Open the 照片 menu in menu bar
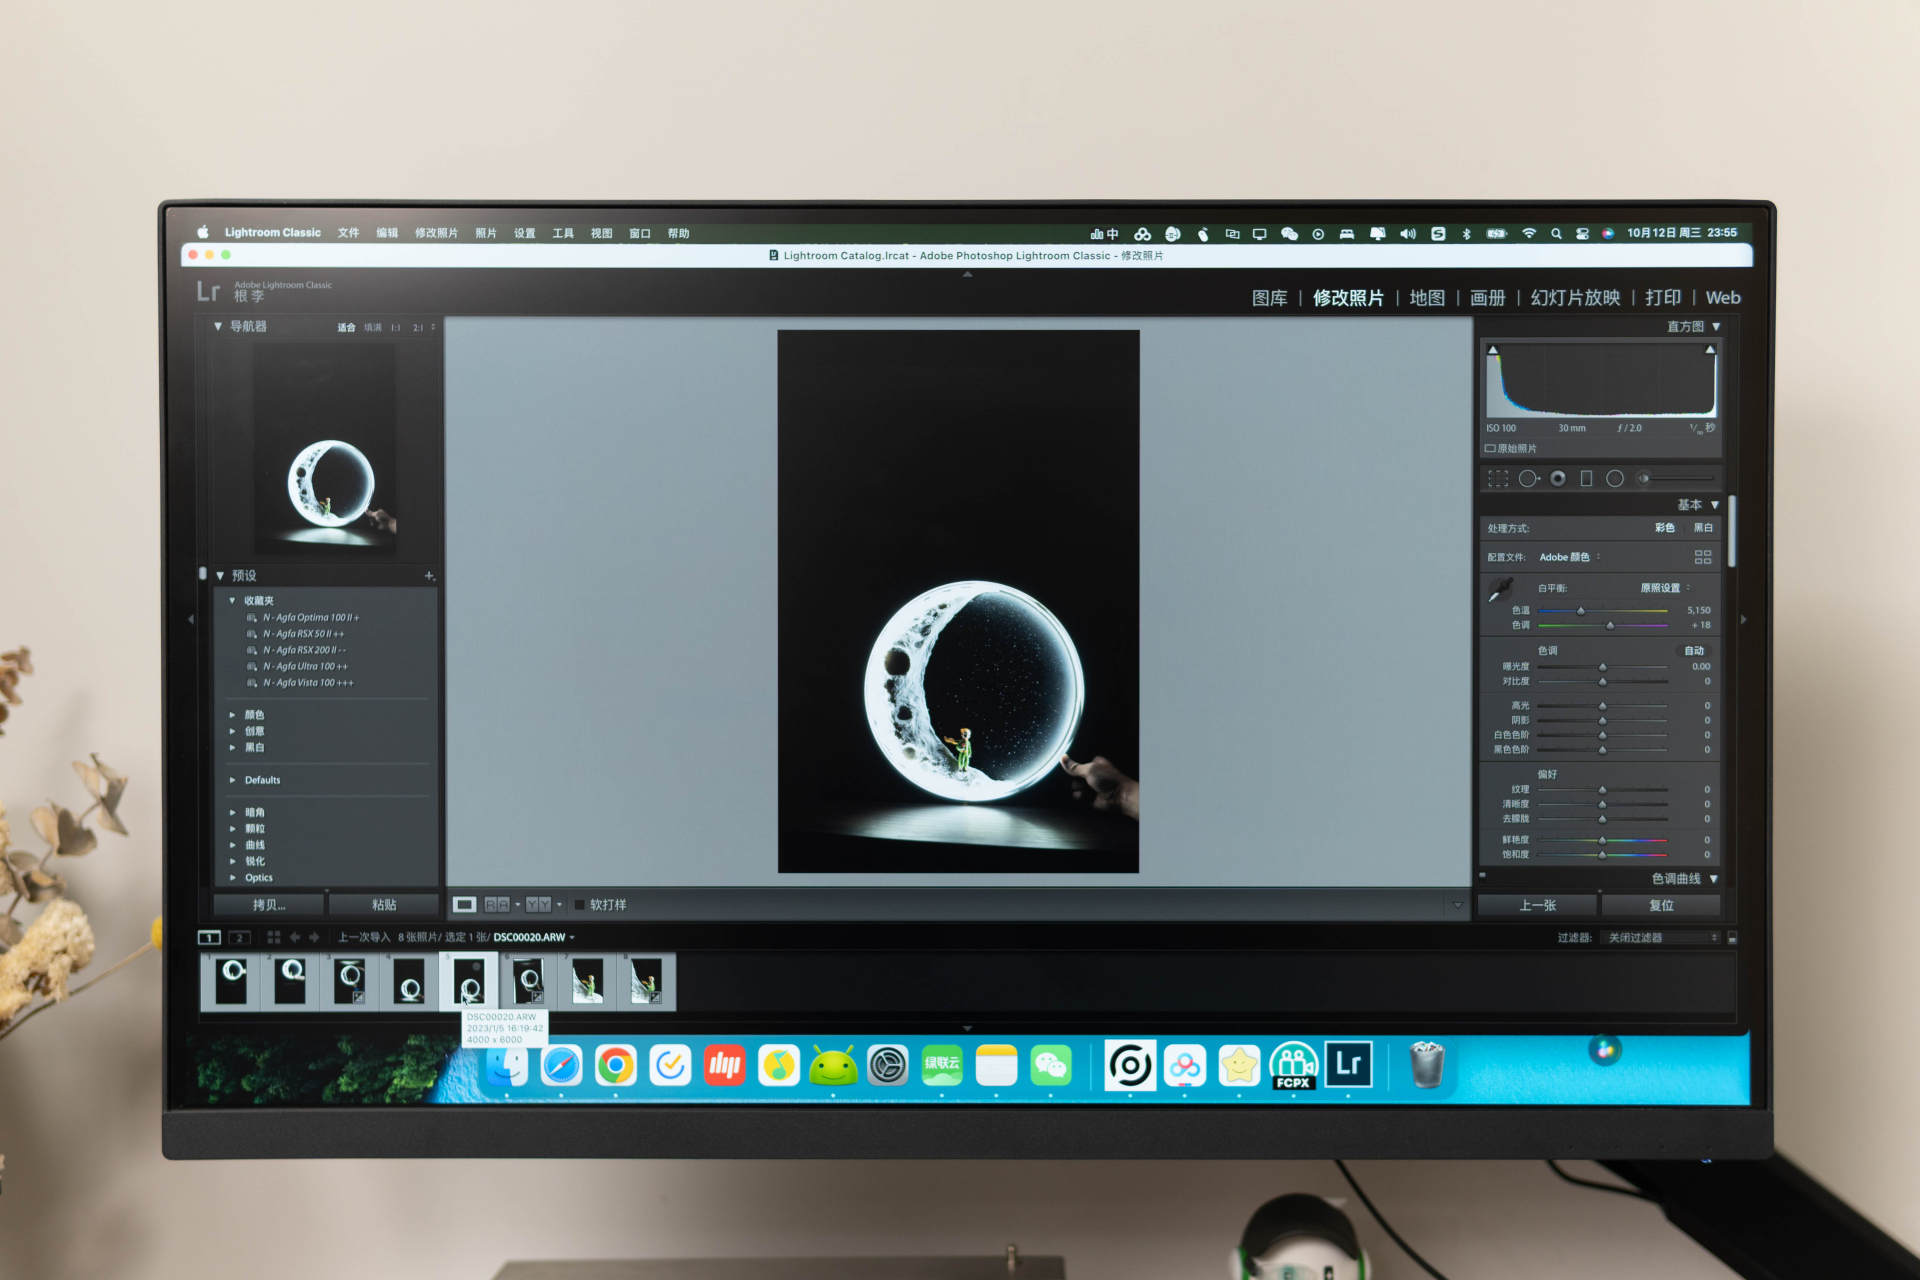Viewport: 1920px width, 1280px height. click(x=485, y=233)
